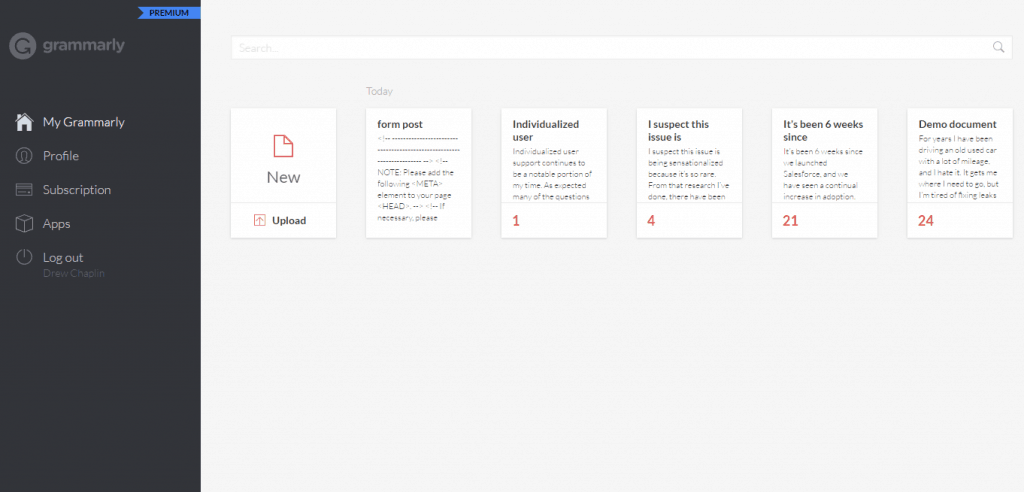Viewport: 1024px width, 492px height.
Task: Click the New document page icon
Action: tap(283, 146)
